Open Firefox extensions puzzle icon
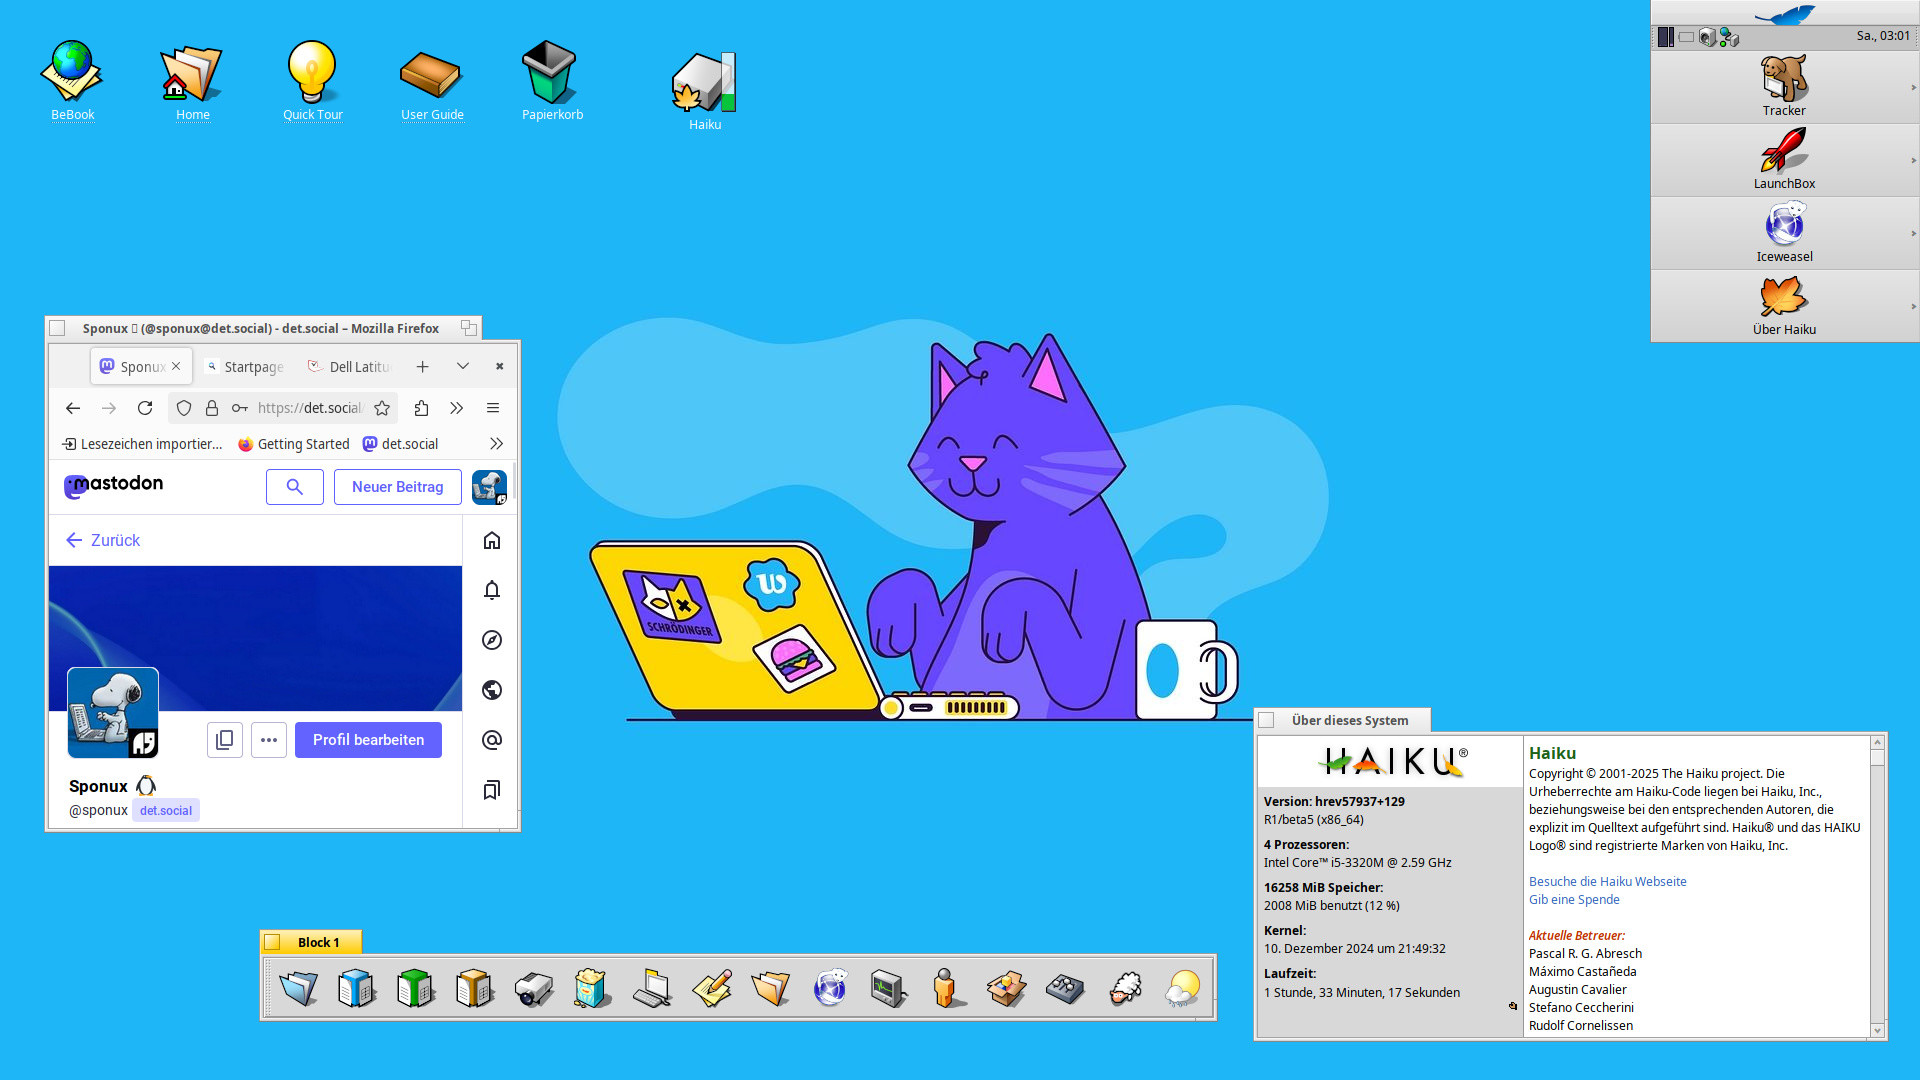This screenshot has width=1920, height=1080. [421, 408]
